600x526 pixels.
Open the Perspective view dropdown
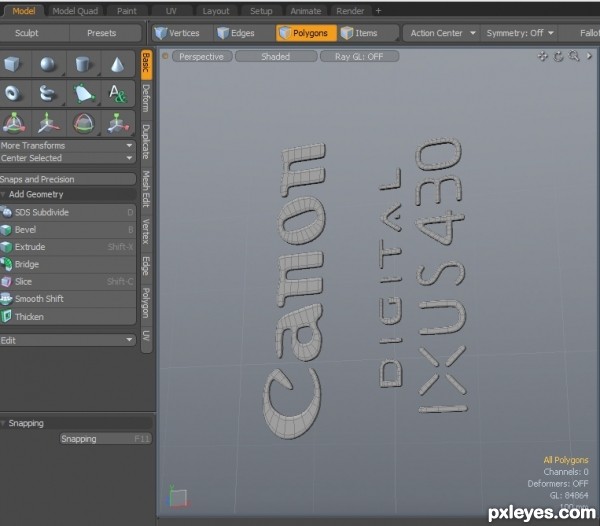[x=202, y=57]
